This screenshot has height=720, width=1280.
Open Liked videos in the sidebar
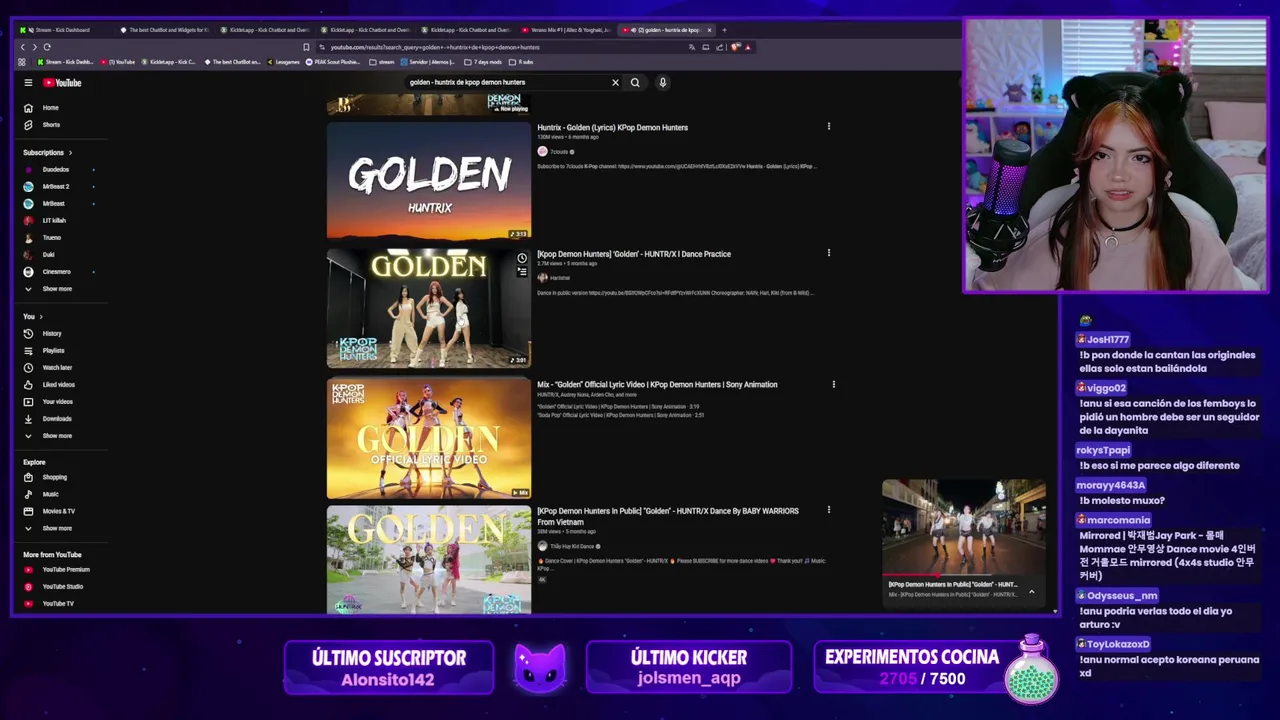tap(60, 385)
